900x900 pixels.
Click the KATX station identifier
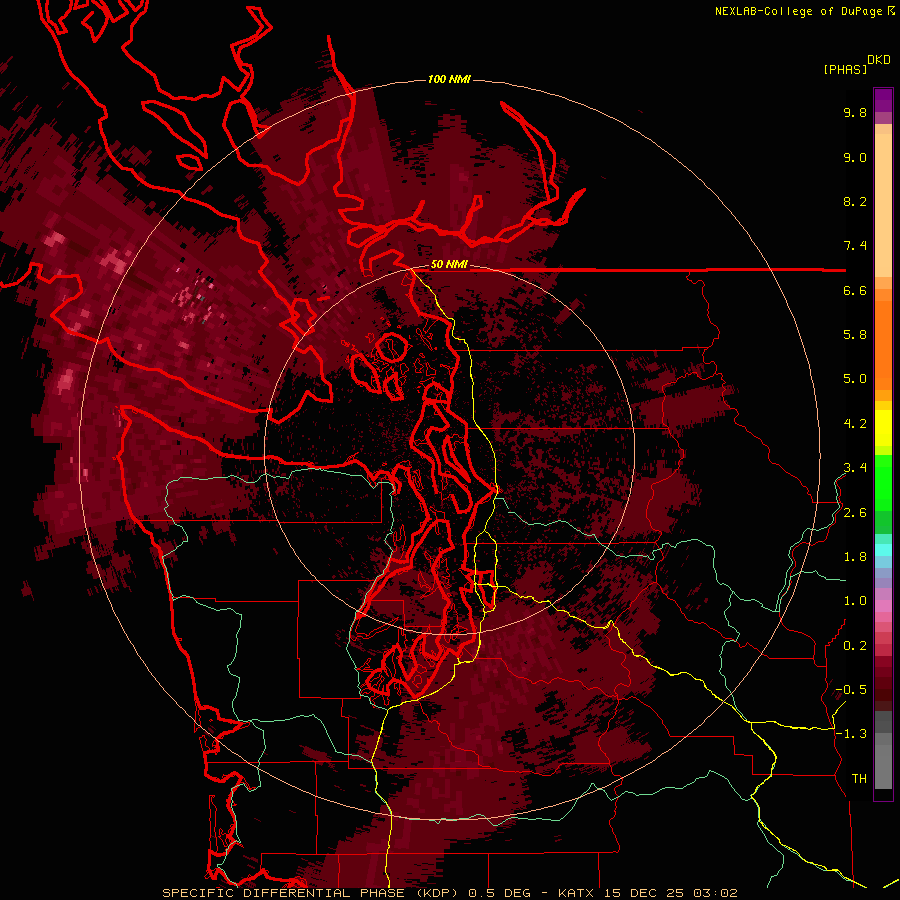(577, 893)
